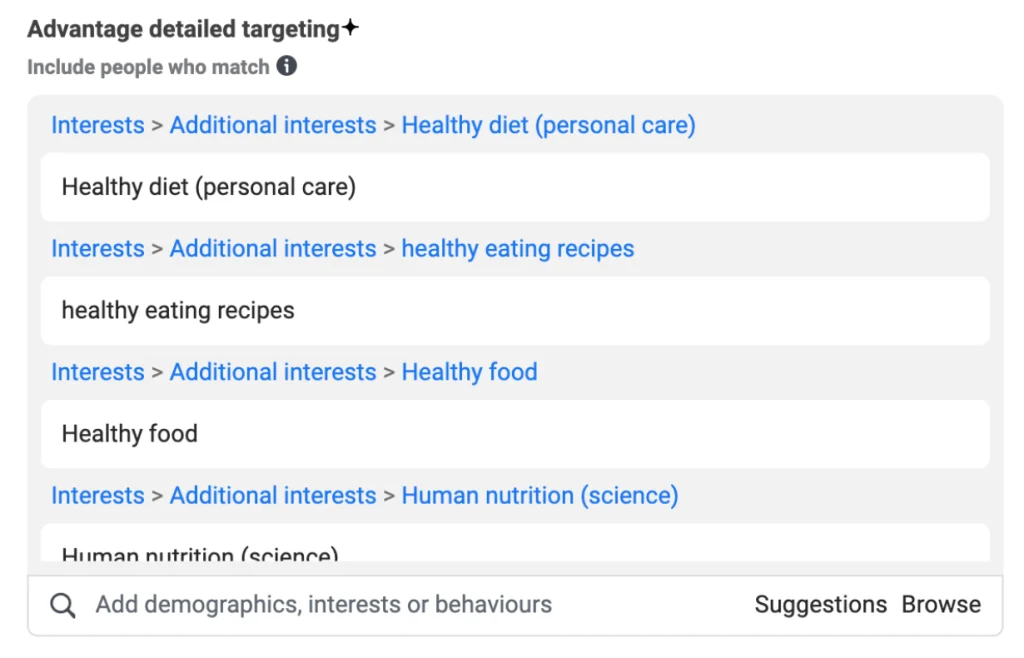Image resolution: width=1024 pixels, height=658 pixels.
Task: Open the Suggestions list
Action: pyautogui.click(x=820, y=605)
